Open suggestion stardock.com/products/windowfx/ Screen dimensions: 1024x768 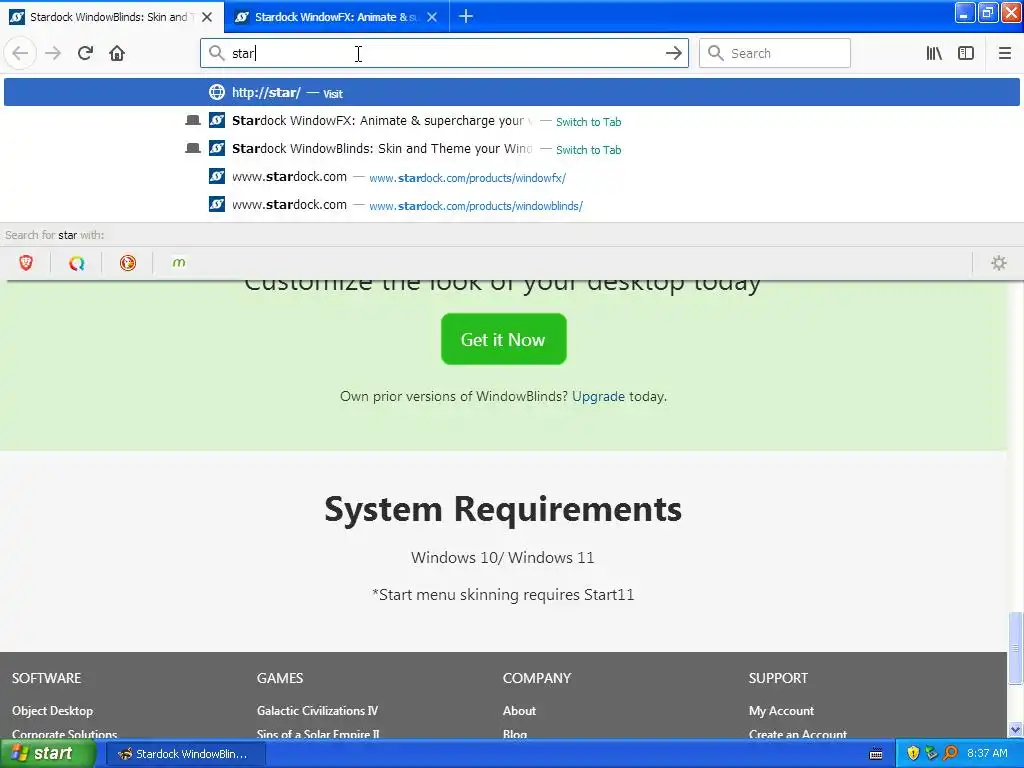point(512,177)
